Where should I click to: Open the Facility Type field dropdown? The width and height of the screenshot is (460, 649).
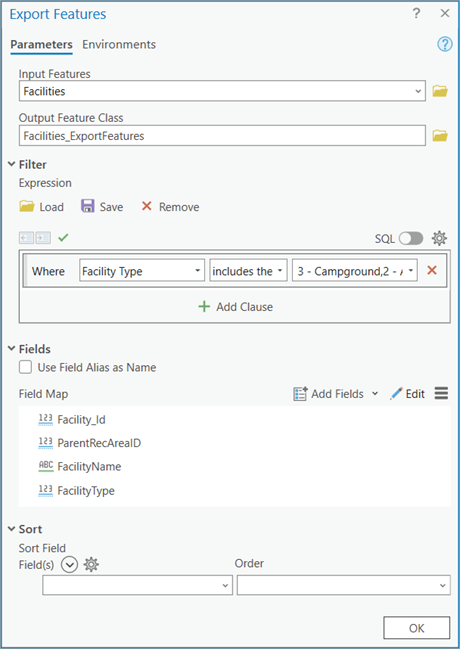click(x=142, y=271)
